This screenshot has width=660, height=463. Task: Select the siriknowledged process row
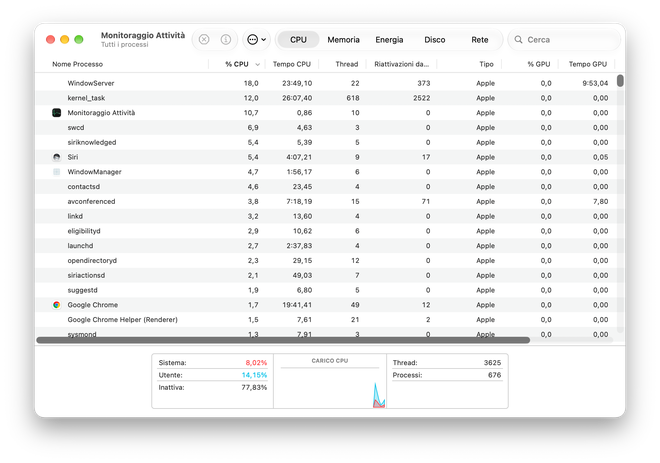tap(326, 142)
